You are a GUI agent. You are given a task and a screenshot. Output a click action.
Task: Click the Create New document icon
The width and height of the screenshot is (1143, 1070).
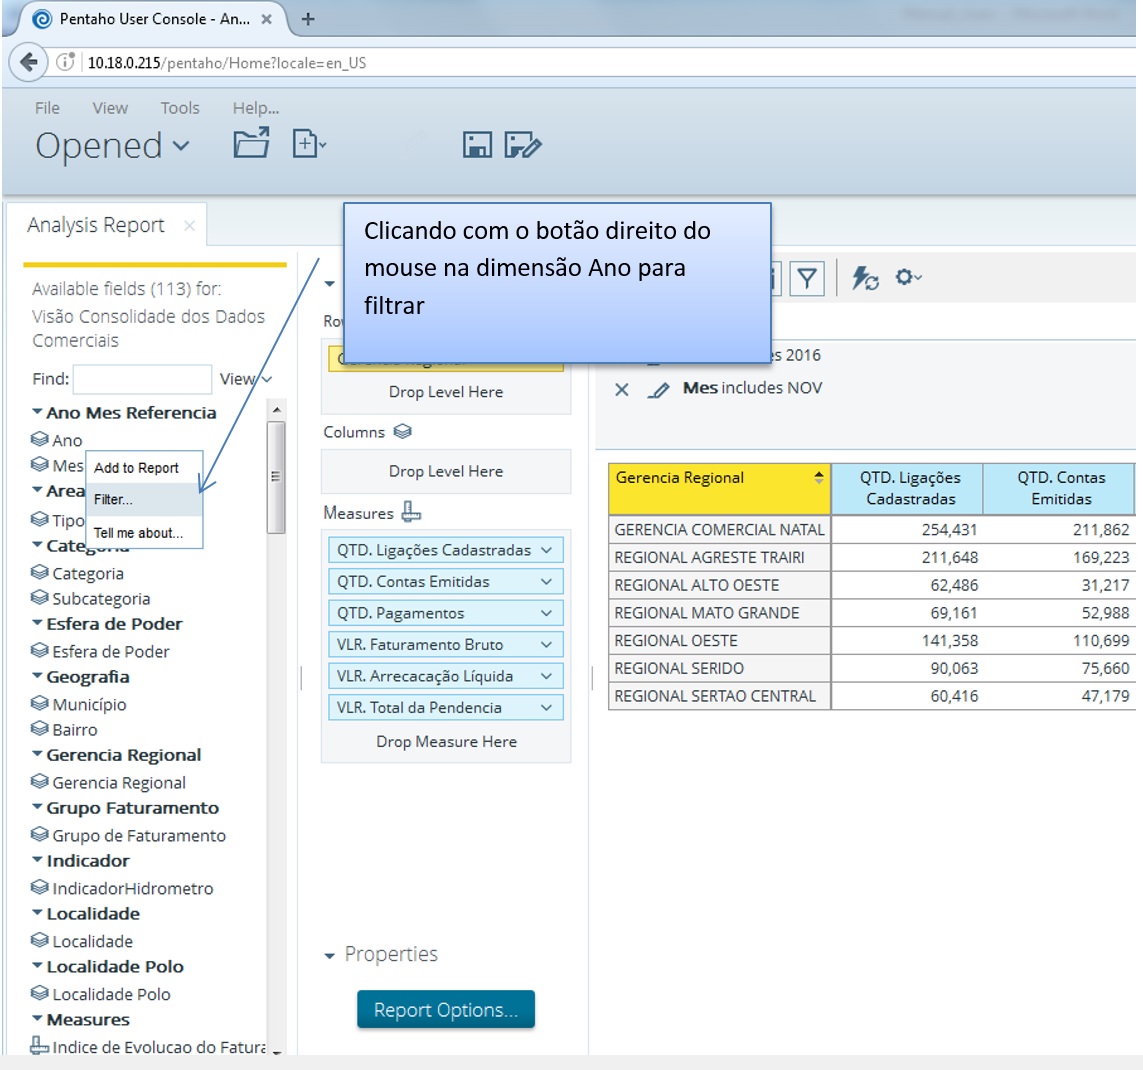(x=305, y=143)
